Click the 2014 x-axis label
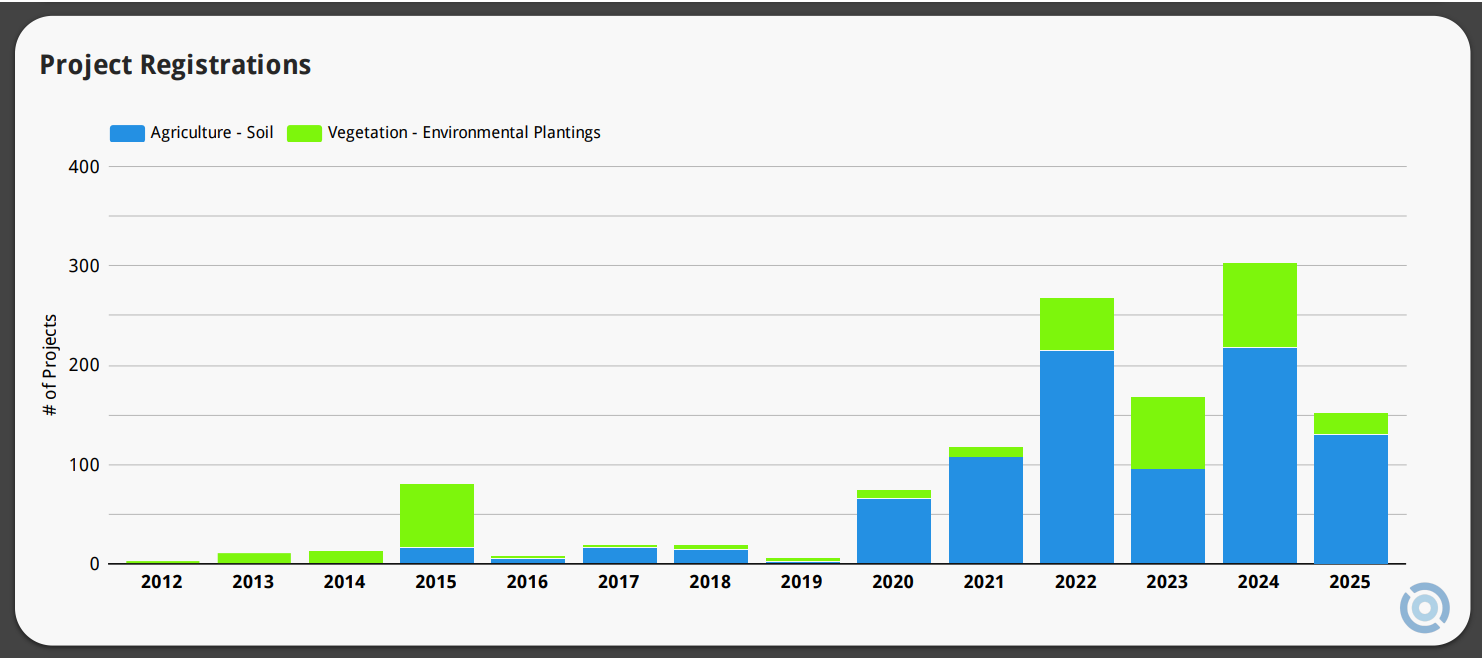 (x=345, y=582)
